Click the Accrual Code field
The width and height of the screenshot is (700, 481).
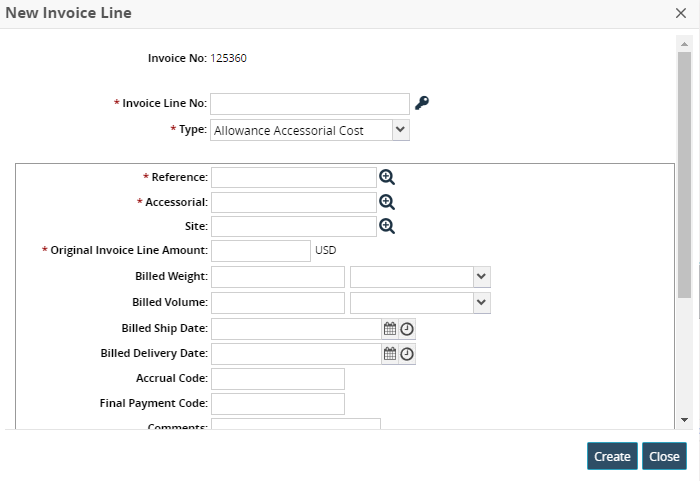point(278,378)
